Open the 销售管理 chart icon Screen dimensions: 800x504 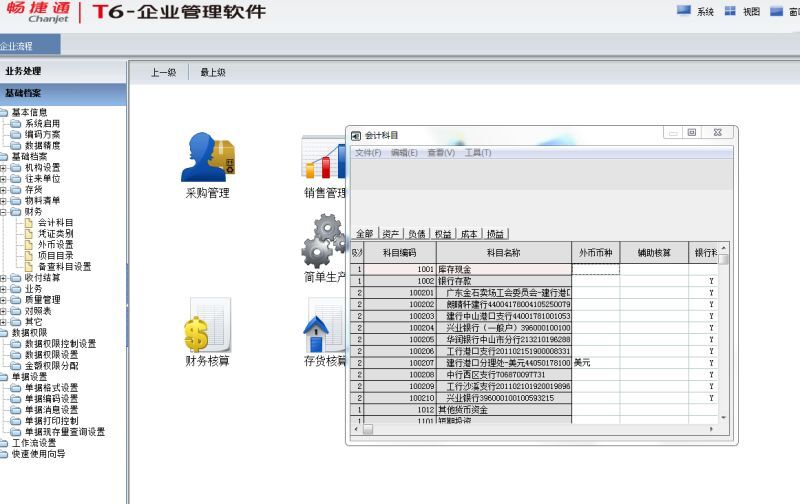click(323, 157)
